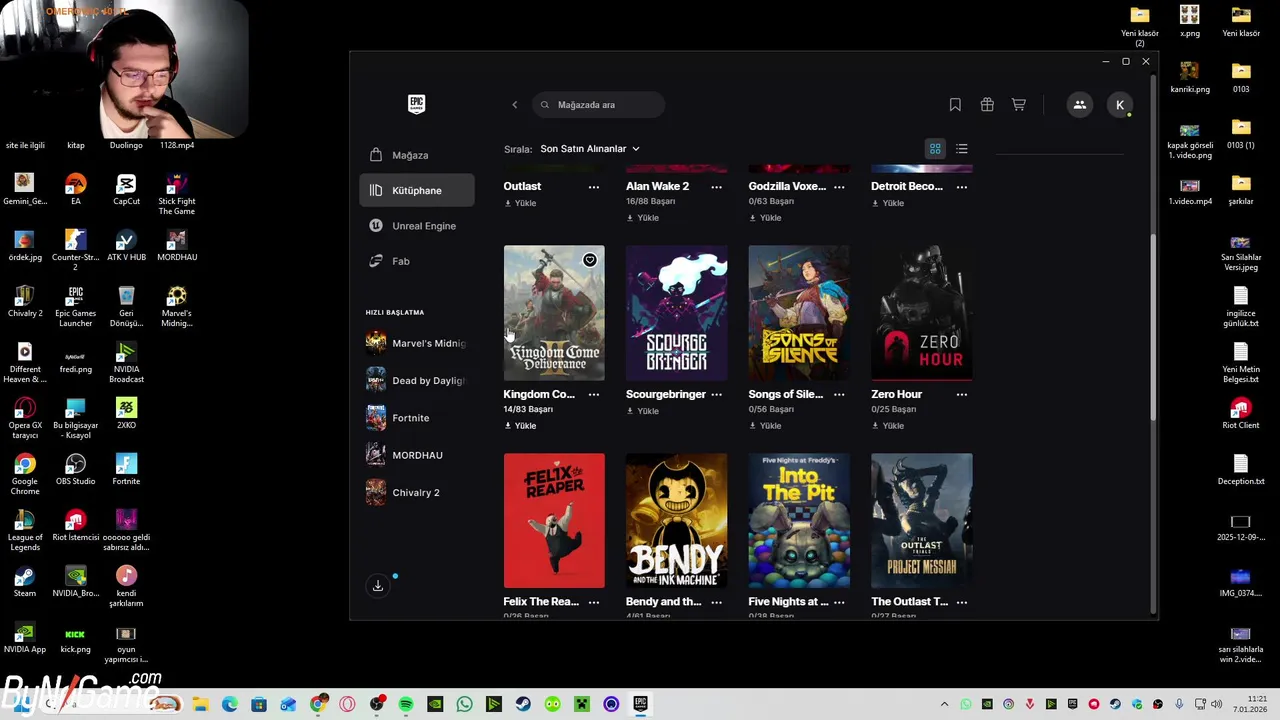
Task: Open Spotify from the taskbar
Action: pos(406,704)
